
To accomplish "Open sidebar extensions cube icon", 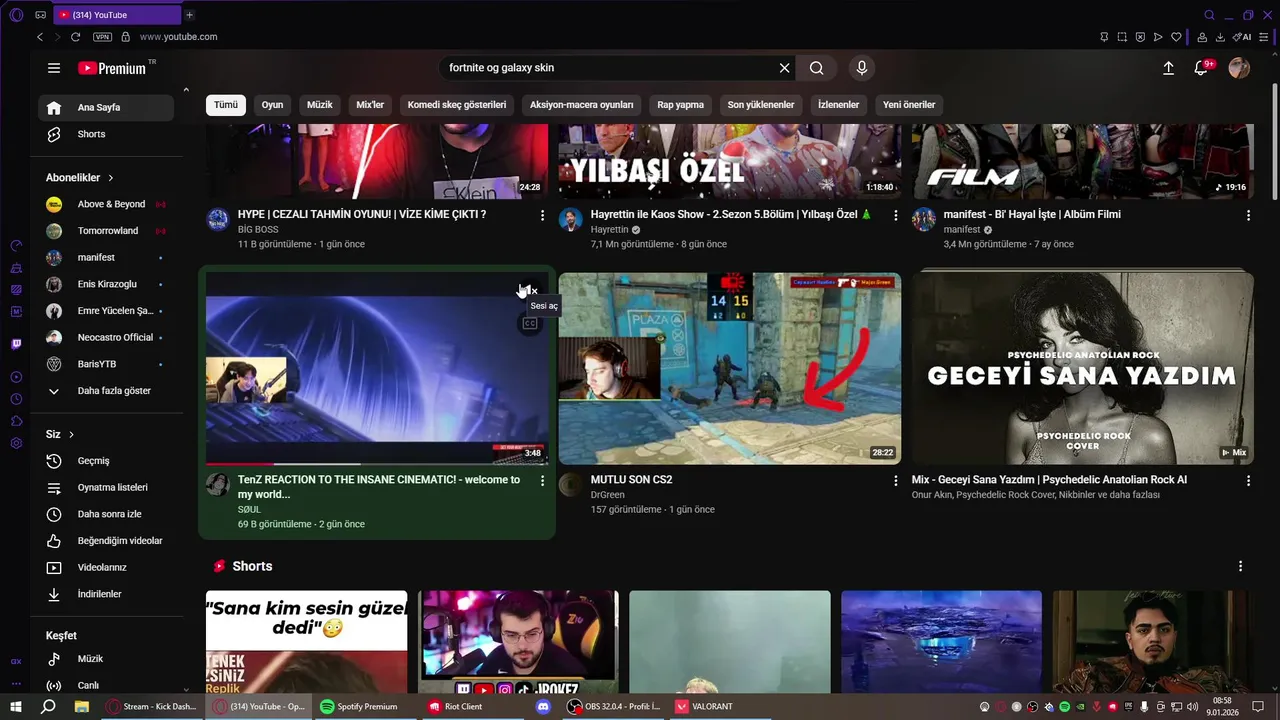I will (16, 421).
